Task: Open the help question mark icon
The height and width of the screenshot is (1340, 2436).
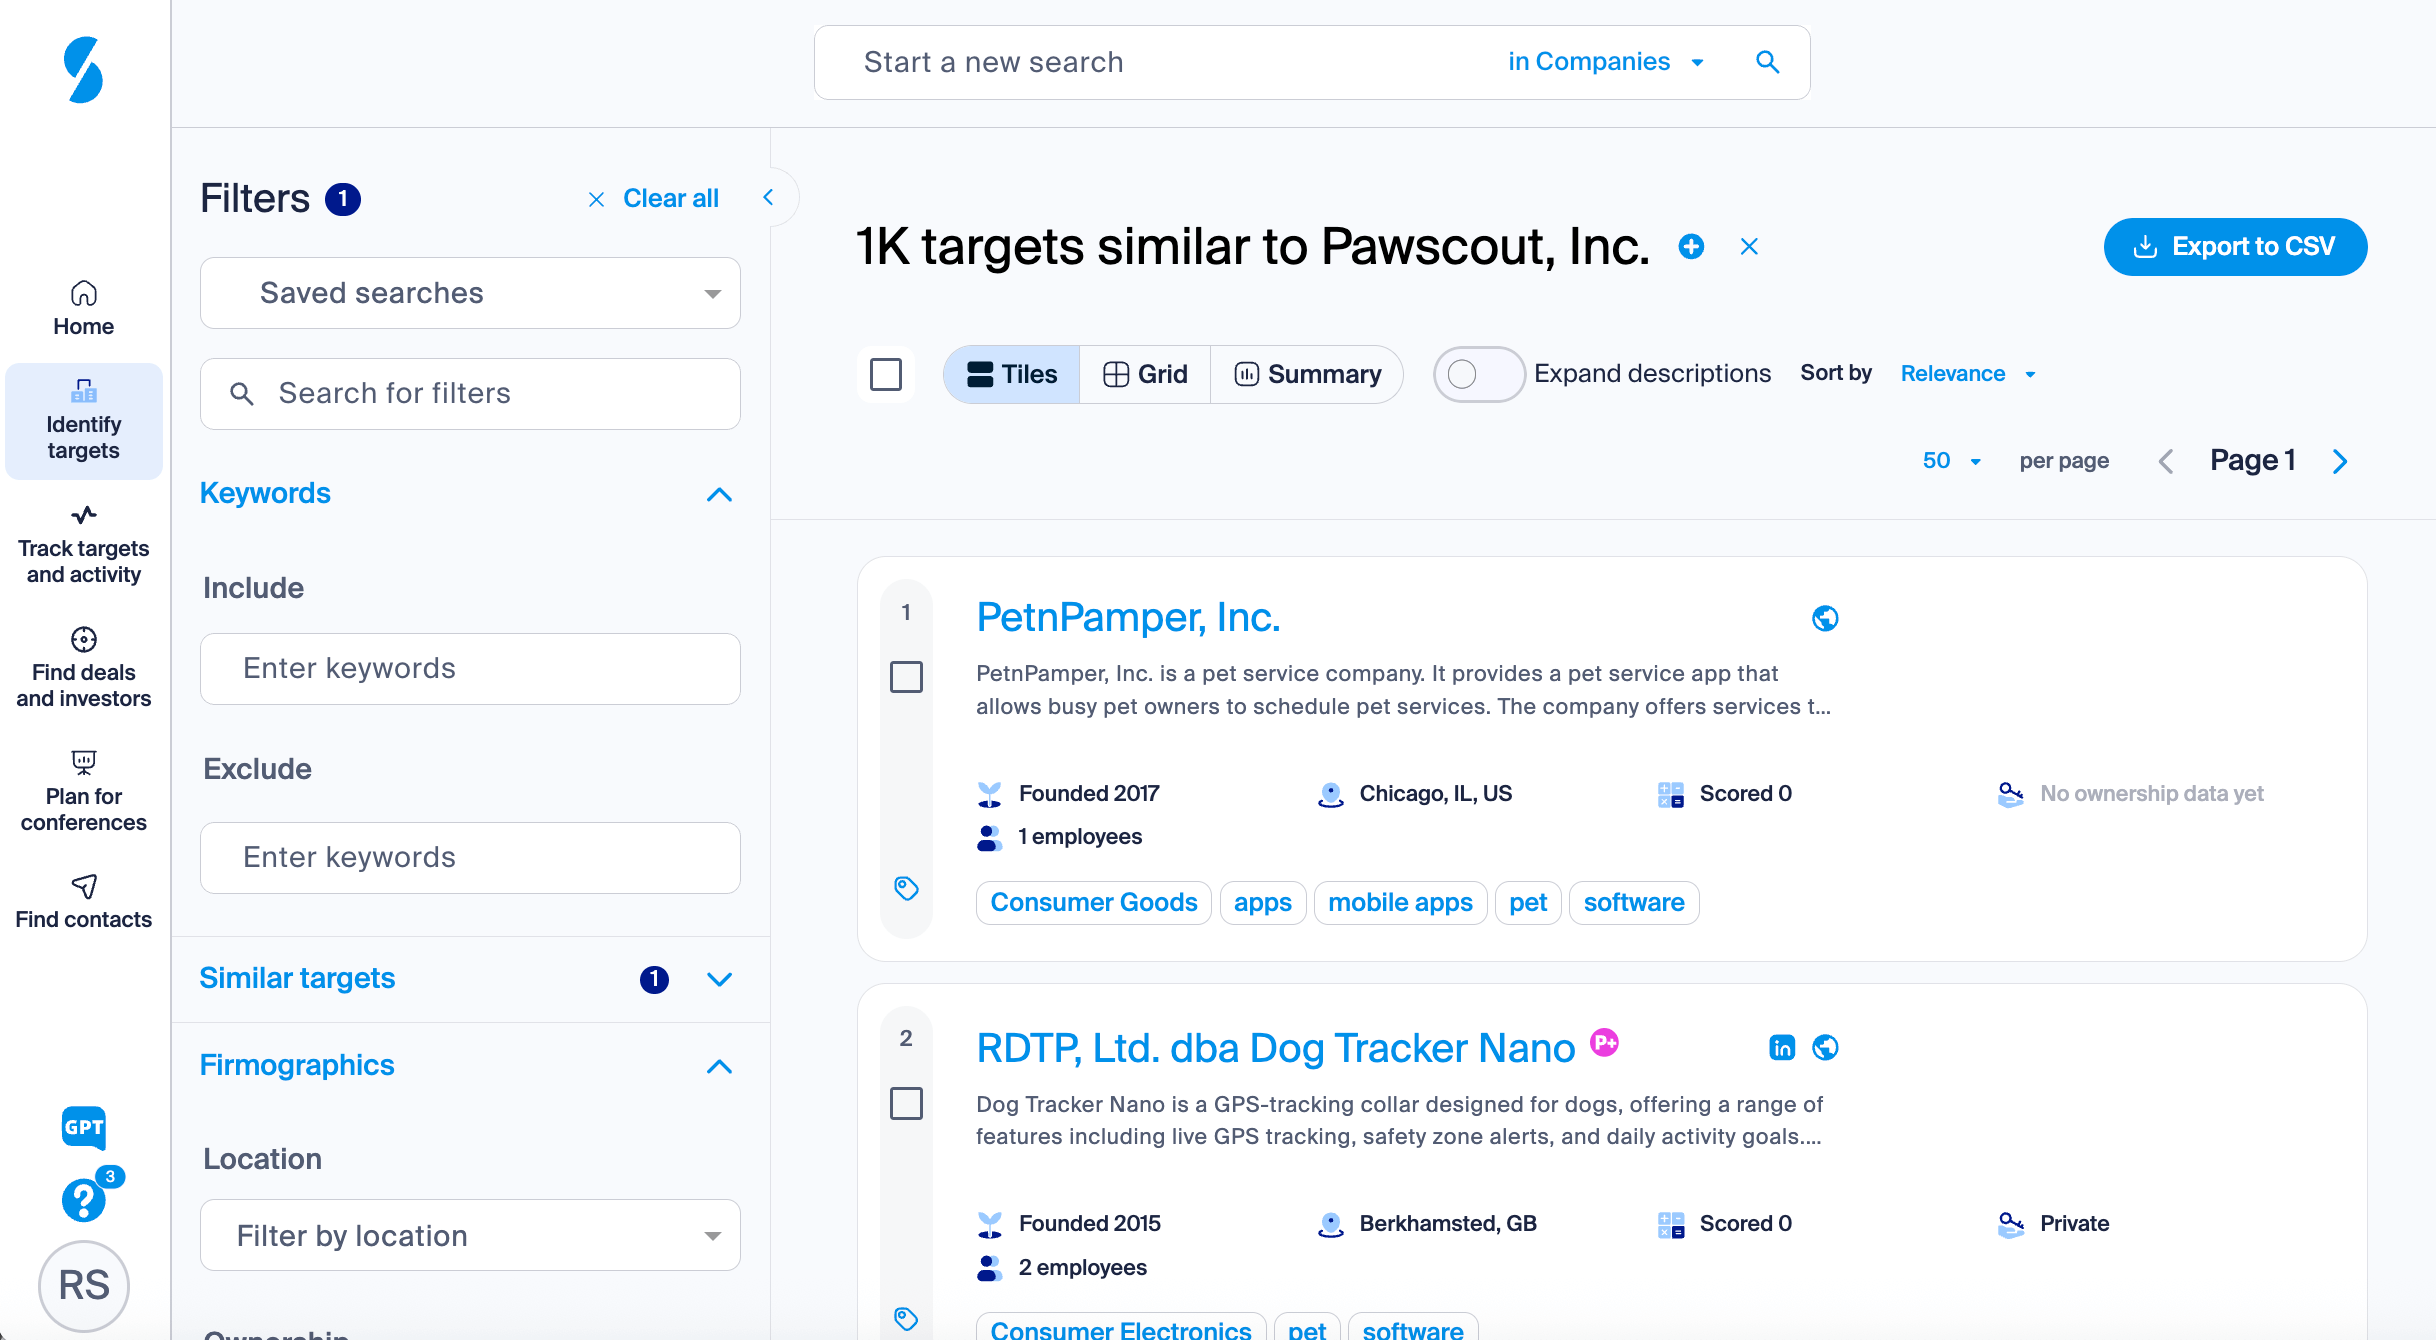Action: tap(84, 1199)
